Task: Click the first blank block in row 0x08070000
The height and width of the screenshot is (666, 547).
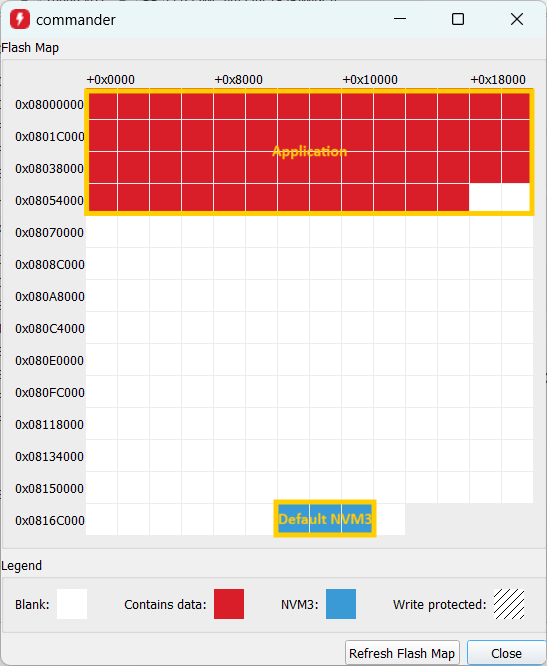Action: point(102,232)
